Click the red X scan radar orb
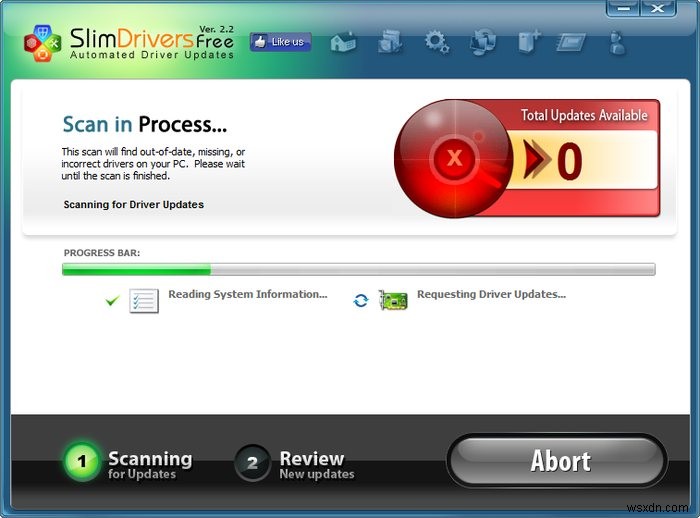The width and height of the screenshot is (700, 518). tap(454, 158)
